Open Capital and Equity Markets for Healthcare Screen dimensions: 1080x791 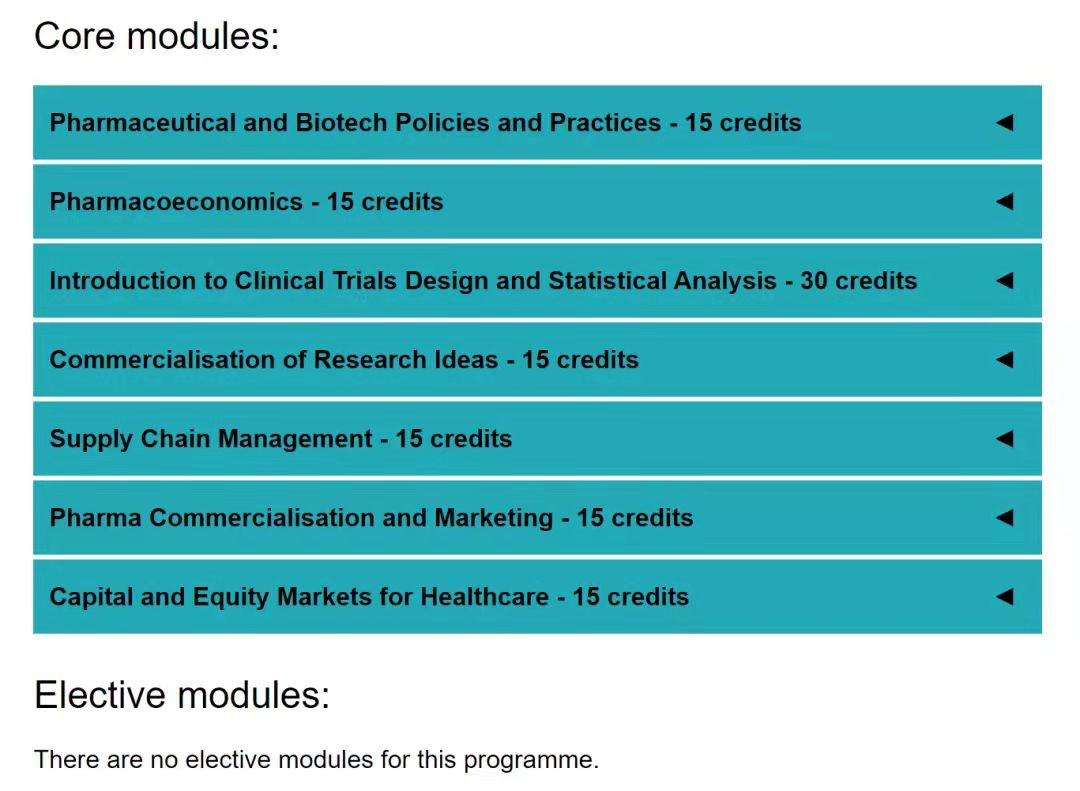tap(537, 597)
